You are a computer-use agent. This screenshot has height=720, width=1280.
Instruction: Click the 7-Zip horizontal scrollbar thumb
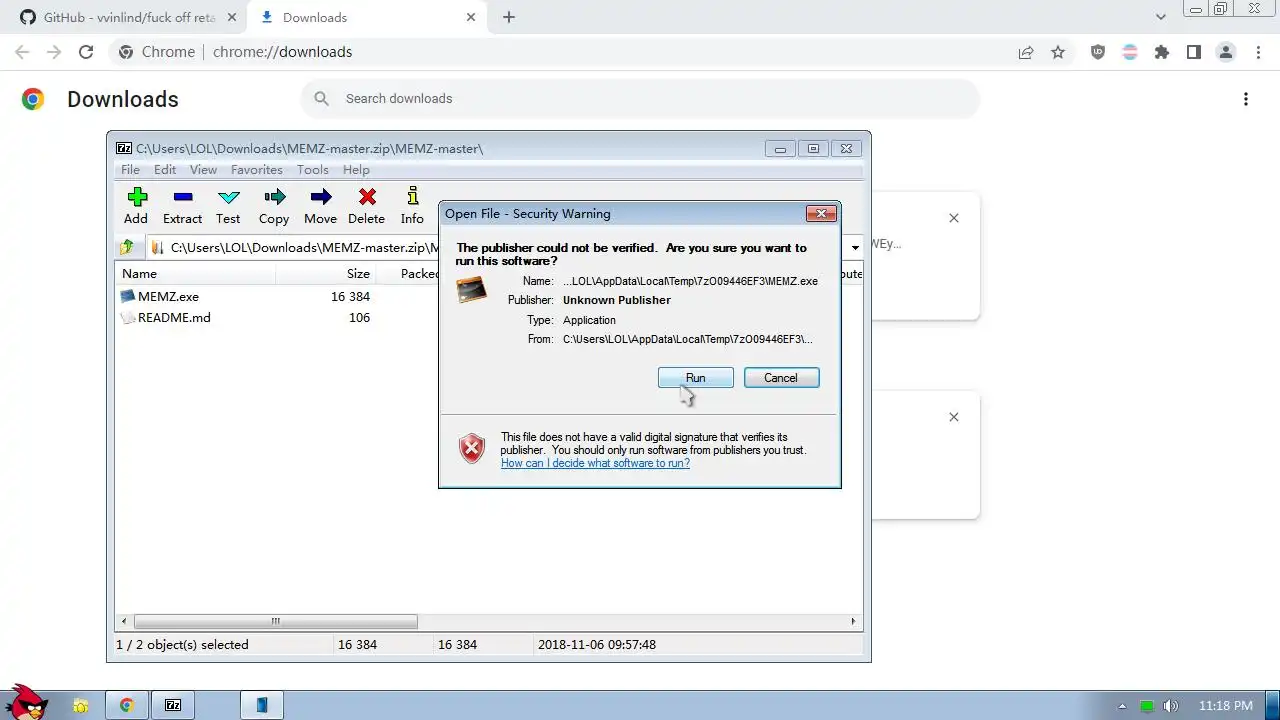point(275,621)
